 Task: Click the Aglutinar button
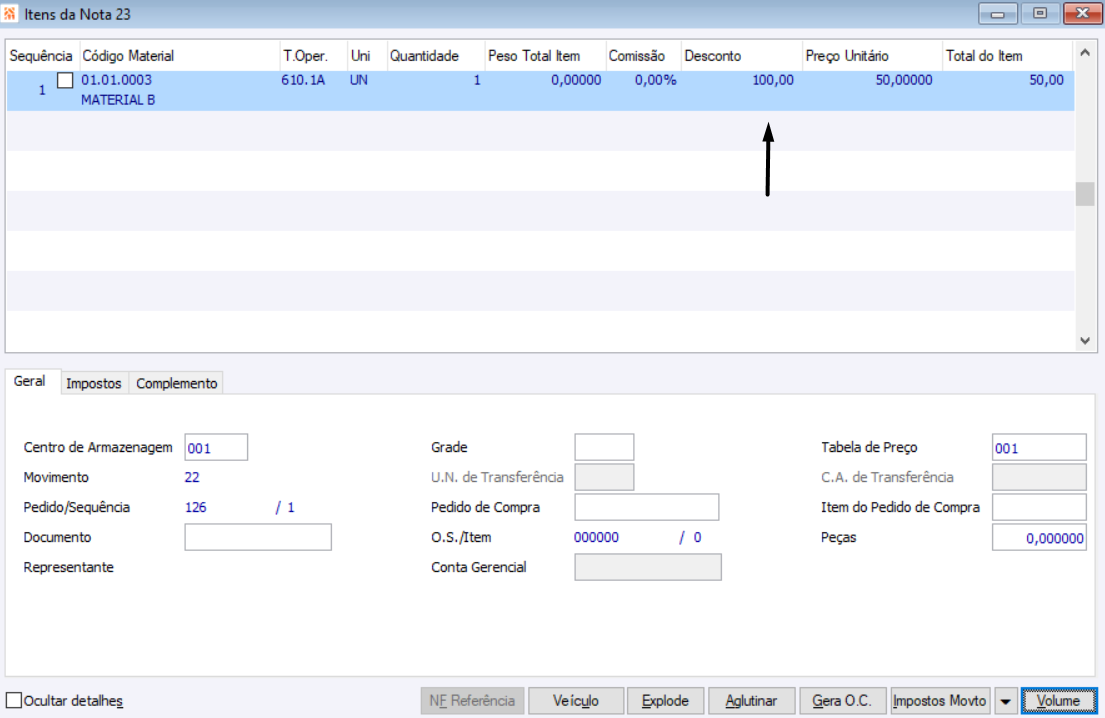pos(751,701)
